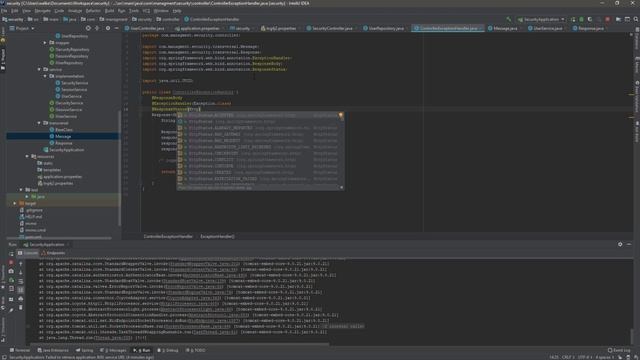Expand the mapper folder
This screenshot has height=360, width=640.
coord(45,42)
